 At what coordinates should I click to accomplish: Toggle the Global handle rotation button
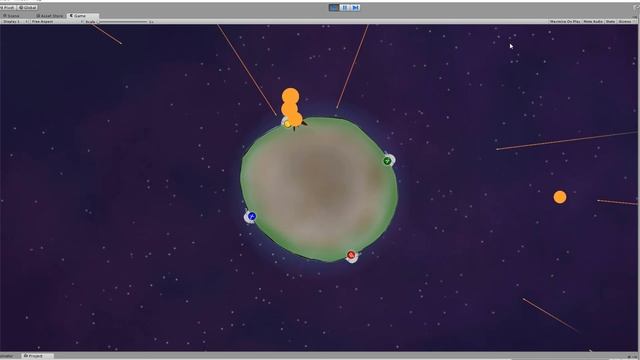(27, 7)
